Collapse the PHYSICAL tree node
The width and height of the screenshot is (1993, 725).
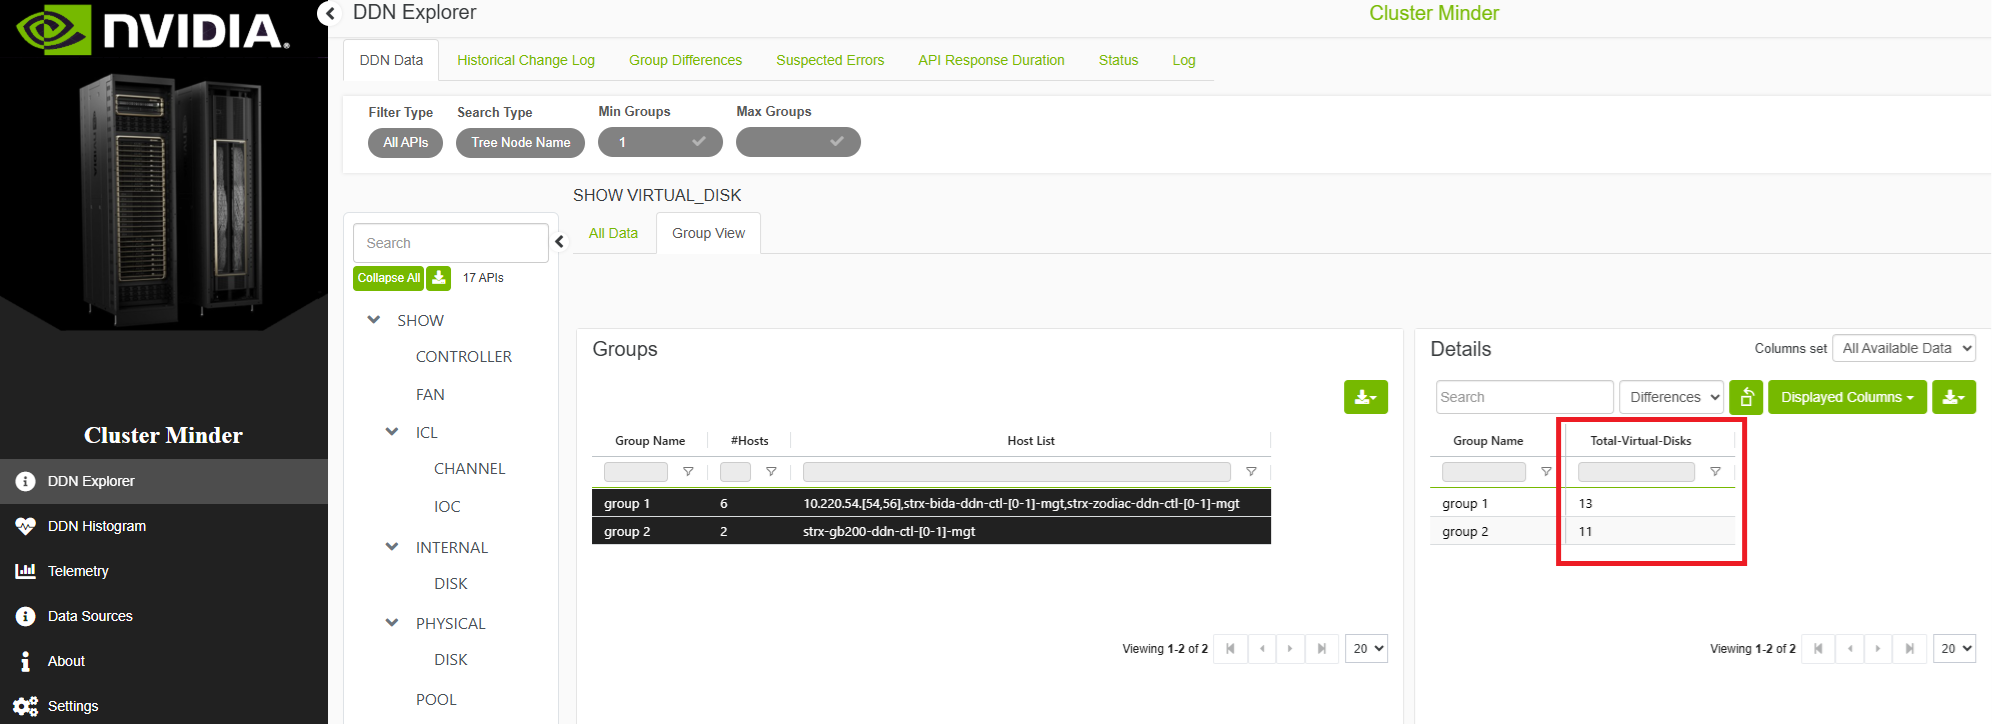392,623
